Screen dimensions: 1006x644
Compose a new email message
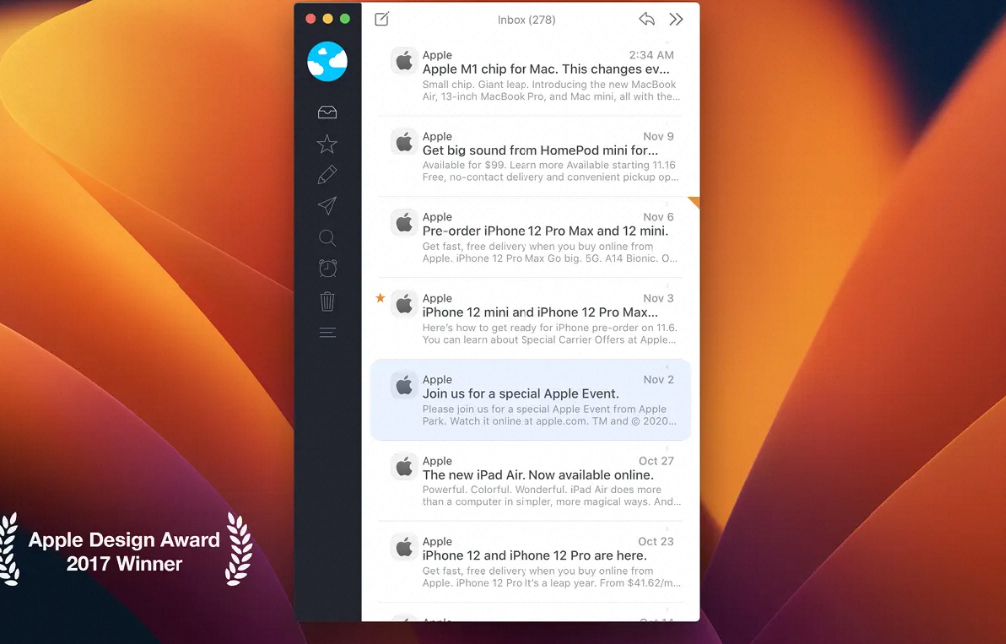tap(382, 19)
